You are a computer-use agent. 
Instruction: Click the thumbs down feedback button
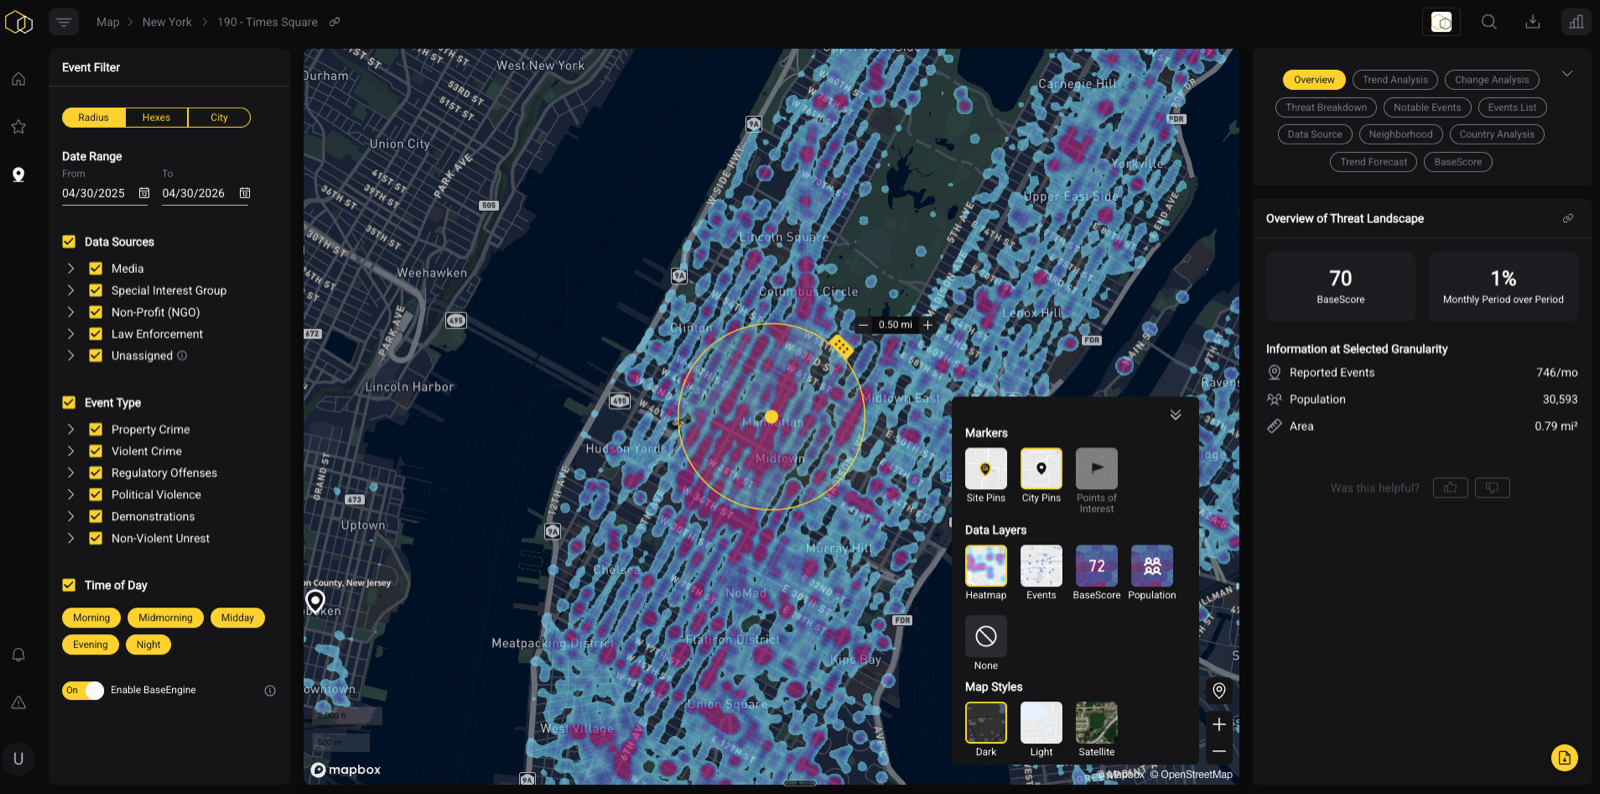coord(1492,488)
